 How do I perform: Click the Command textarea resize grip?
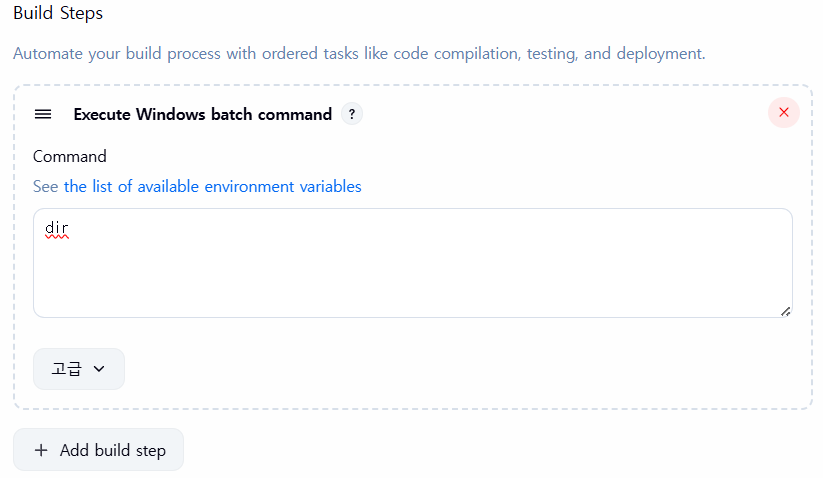(x=785, y=312)
